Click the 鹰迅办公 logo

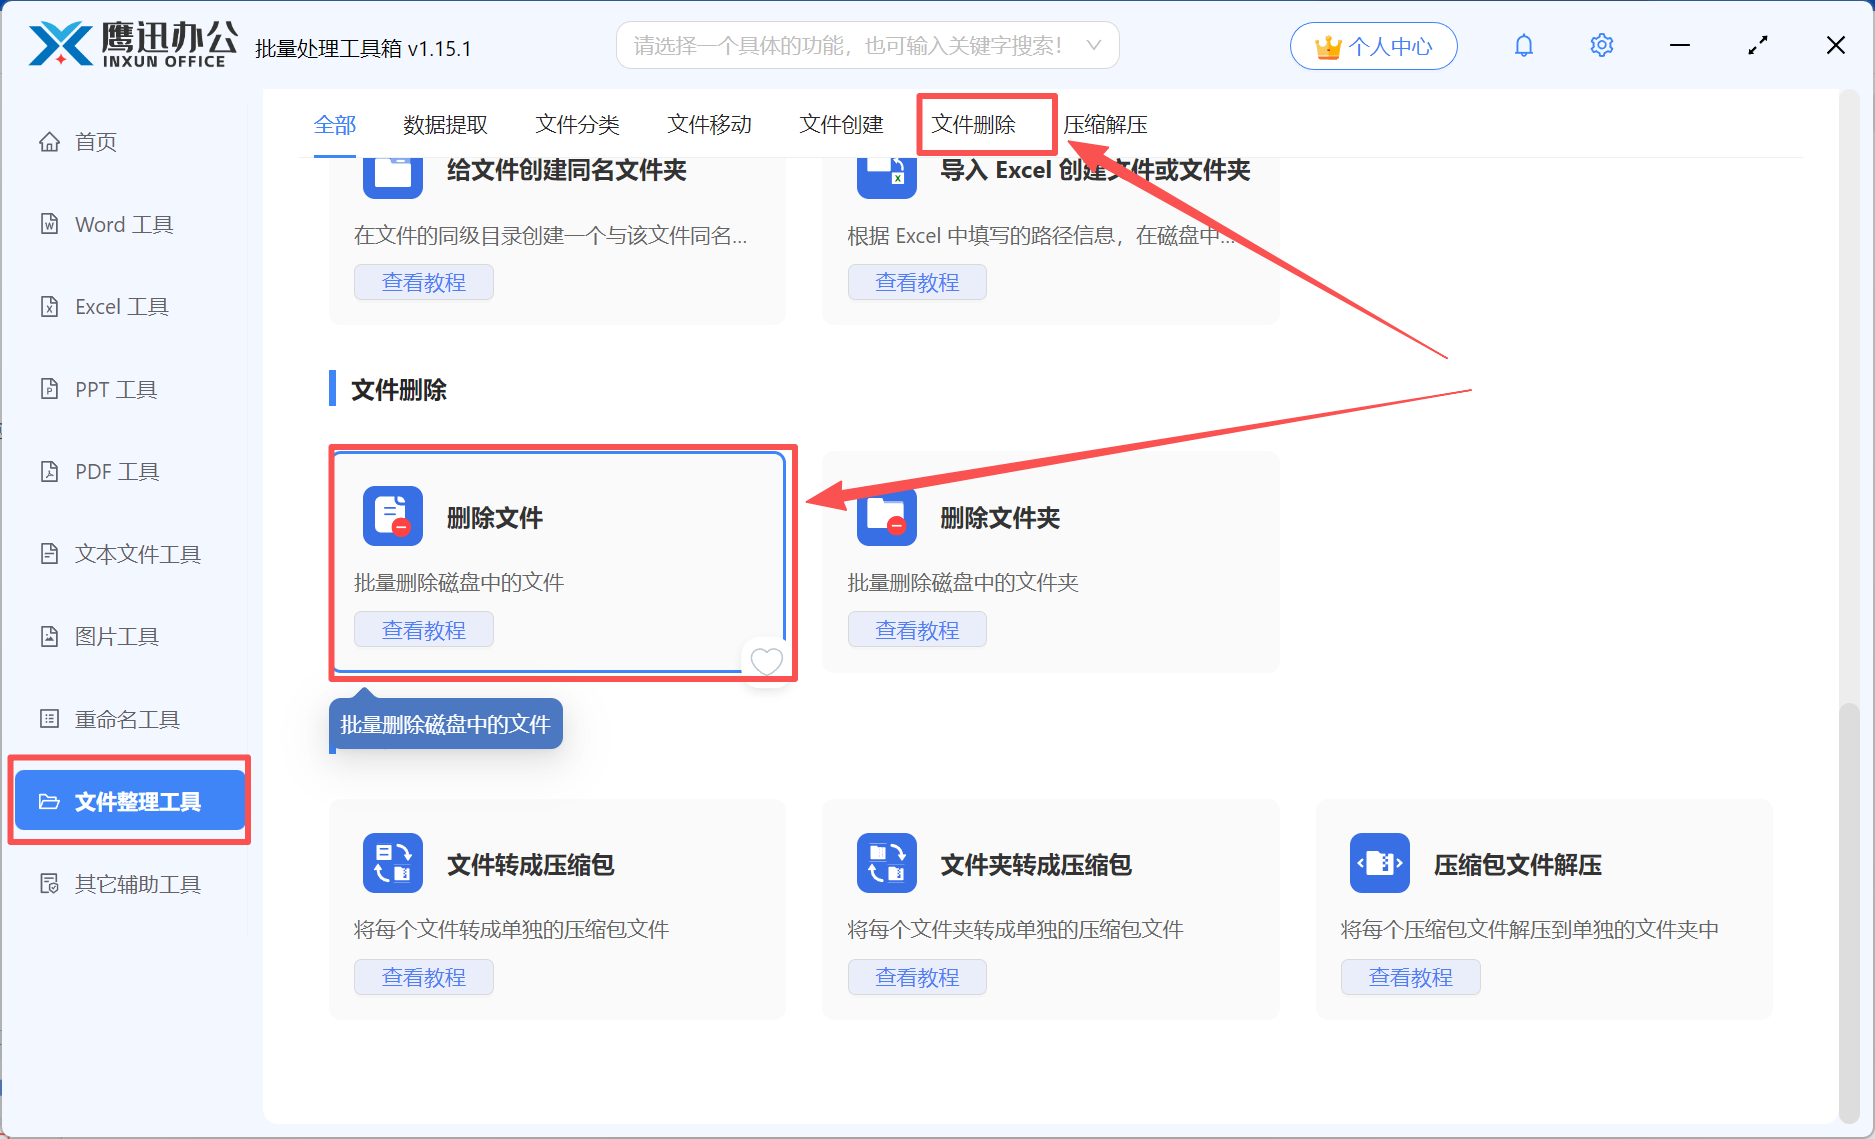pos(133,46)
